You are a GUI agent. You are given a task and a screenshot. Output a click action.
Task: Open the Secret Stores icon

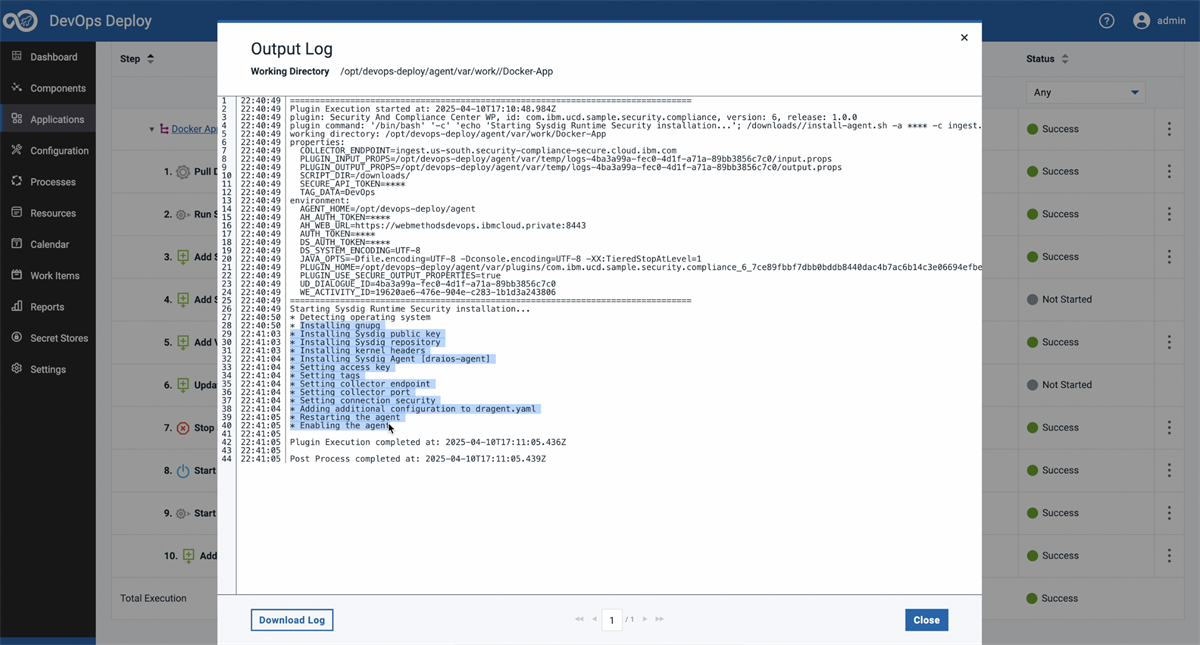pyautogui.click(x=17, y=338)
